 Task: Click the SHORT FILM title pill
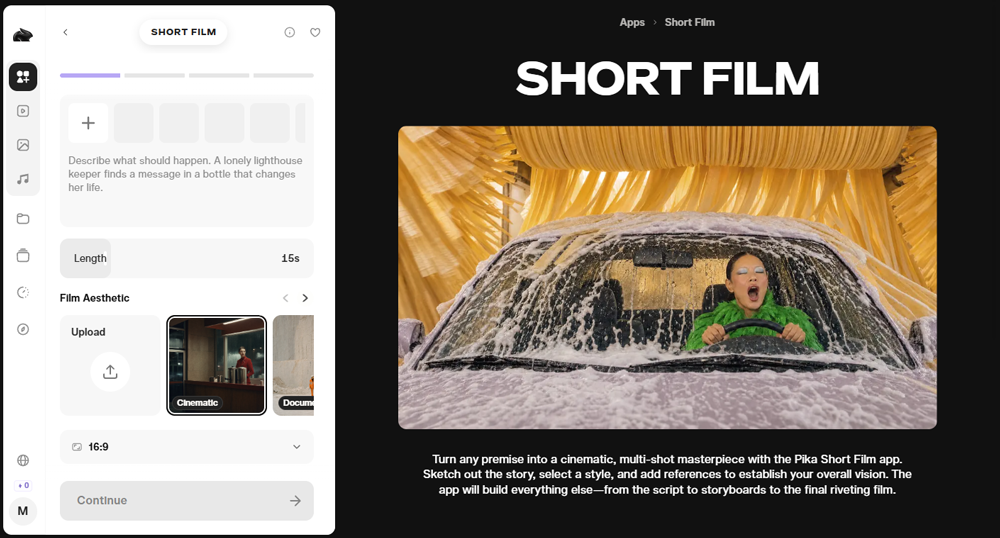pyautogui.click(x=184, y=32)
